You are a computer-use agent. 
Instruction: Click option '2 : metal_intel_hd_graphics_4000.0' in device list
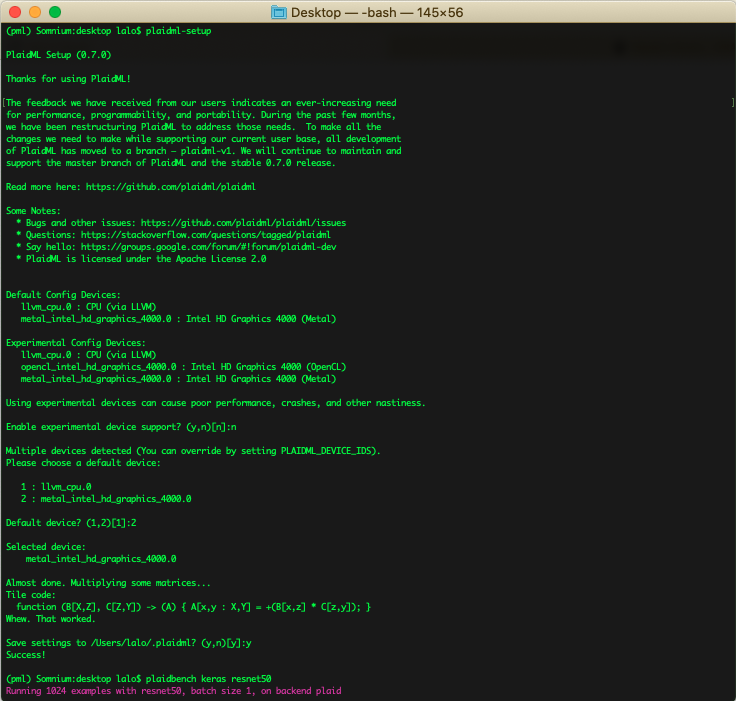106,498
